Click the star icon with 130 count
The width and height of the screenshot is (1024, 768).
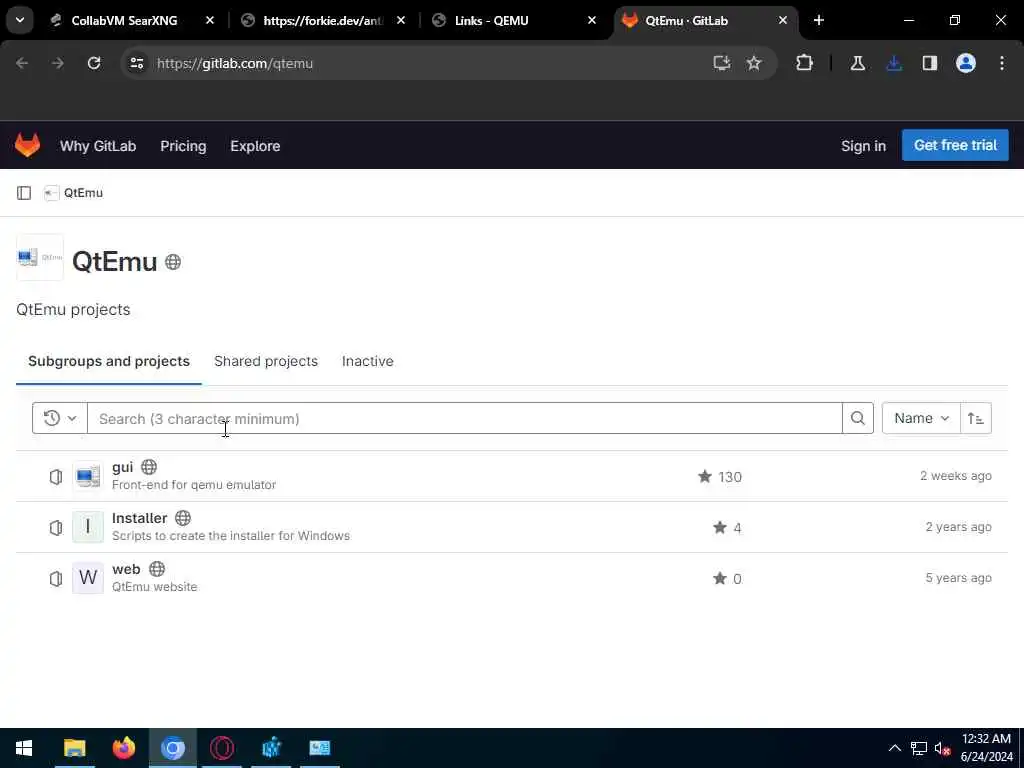tap(705, 476)
